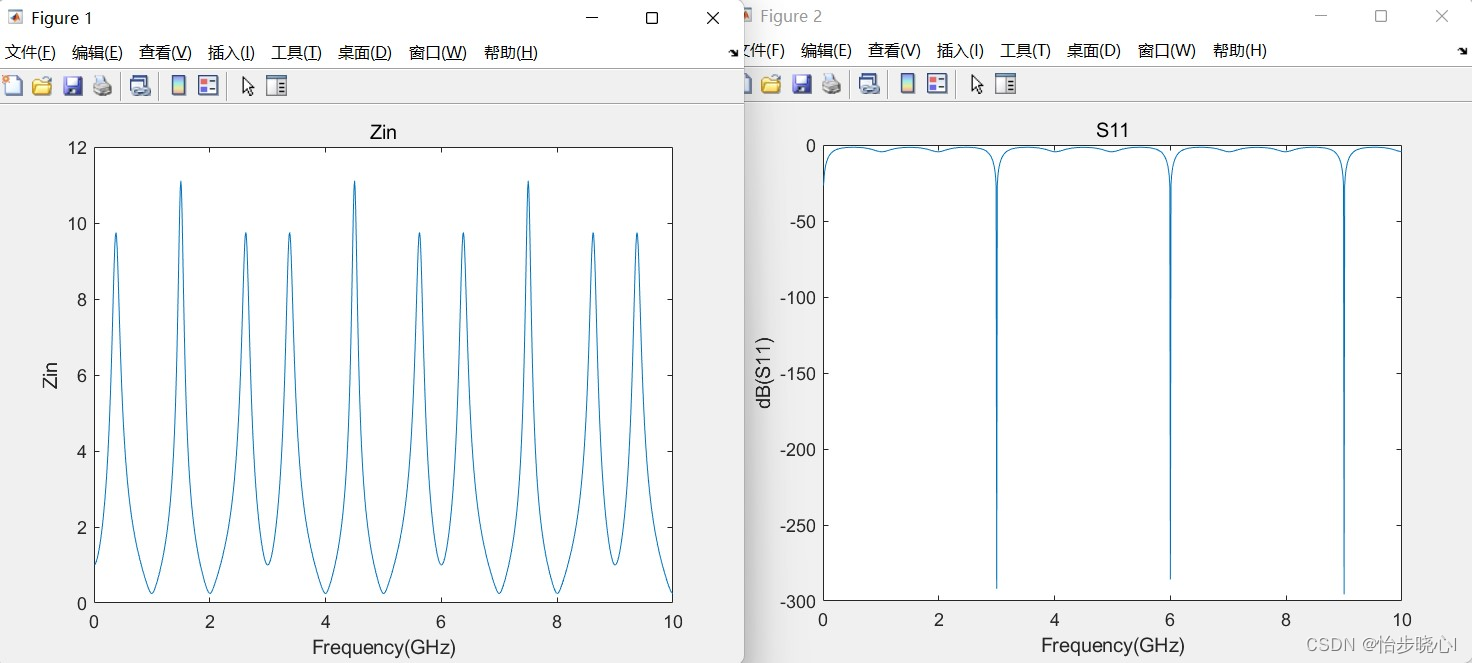Click the Figure 2 window title text

(791, 16)
